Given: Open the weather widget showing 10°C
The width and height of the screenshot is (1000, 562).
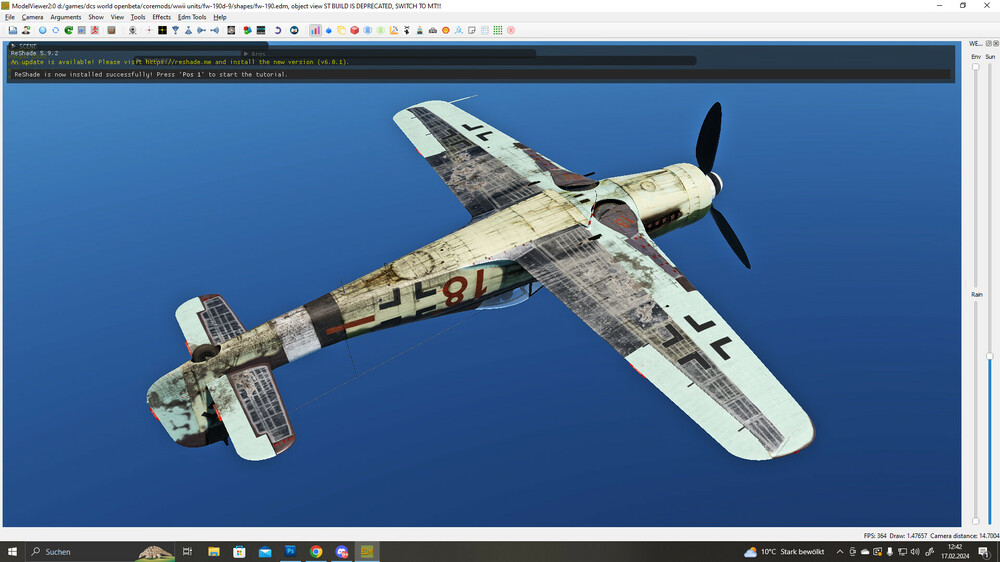Looking at the screenshot, I should [x=784, y=552].
